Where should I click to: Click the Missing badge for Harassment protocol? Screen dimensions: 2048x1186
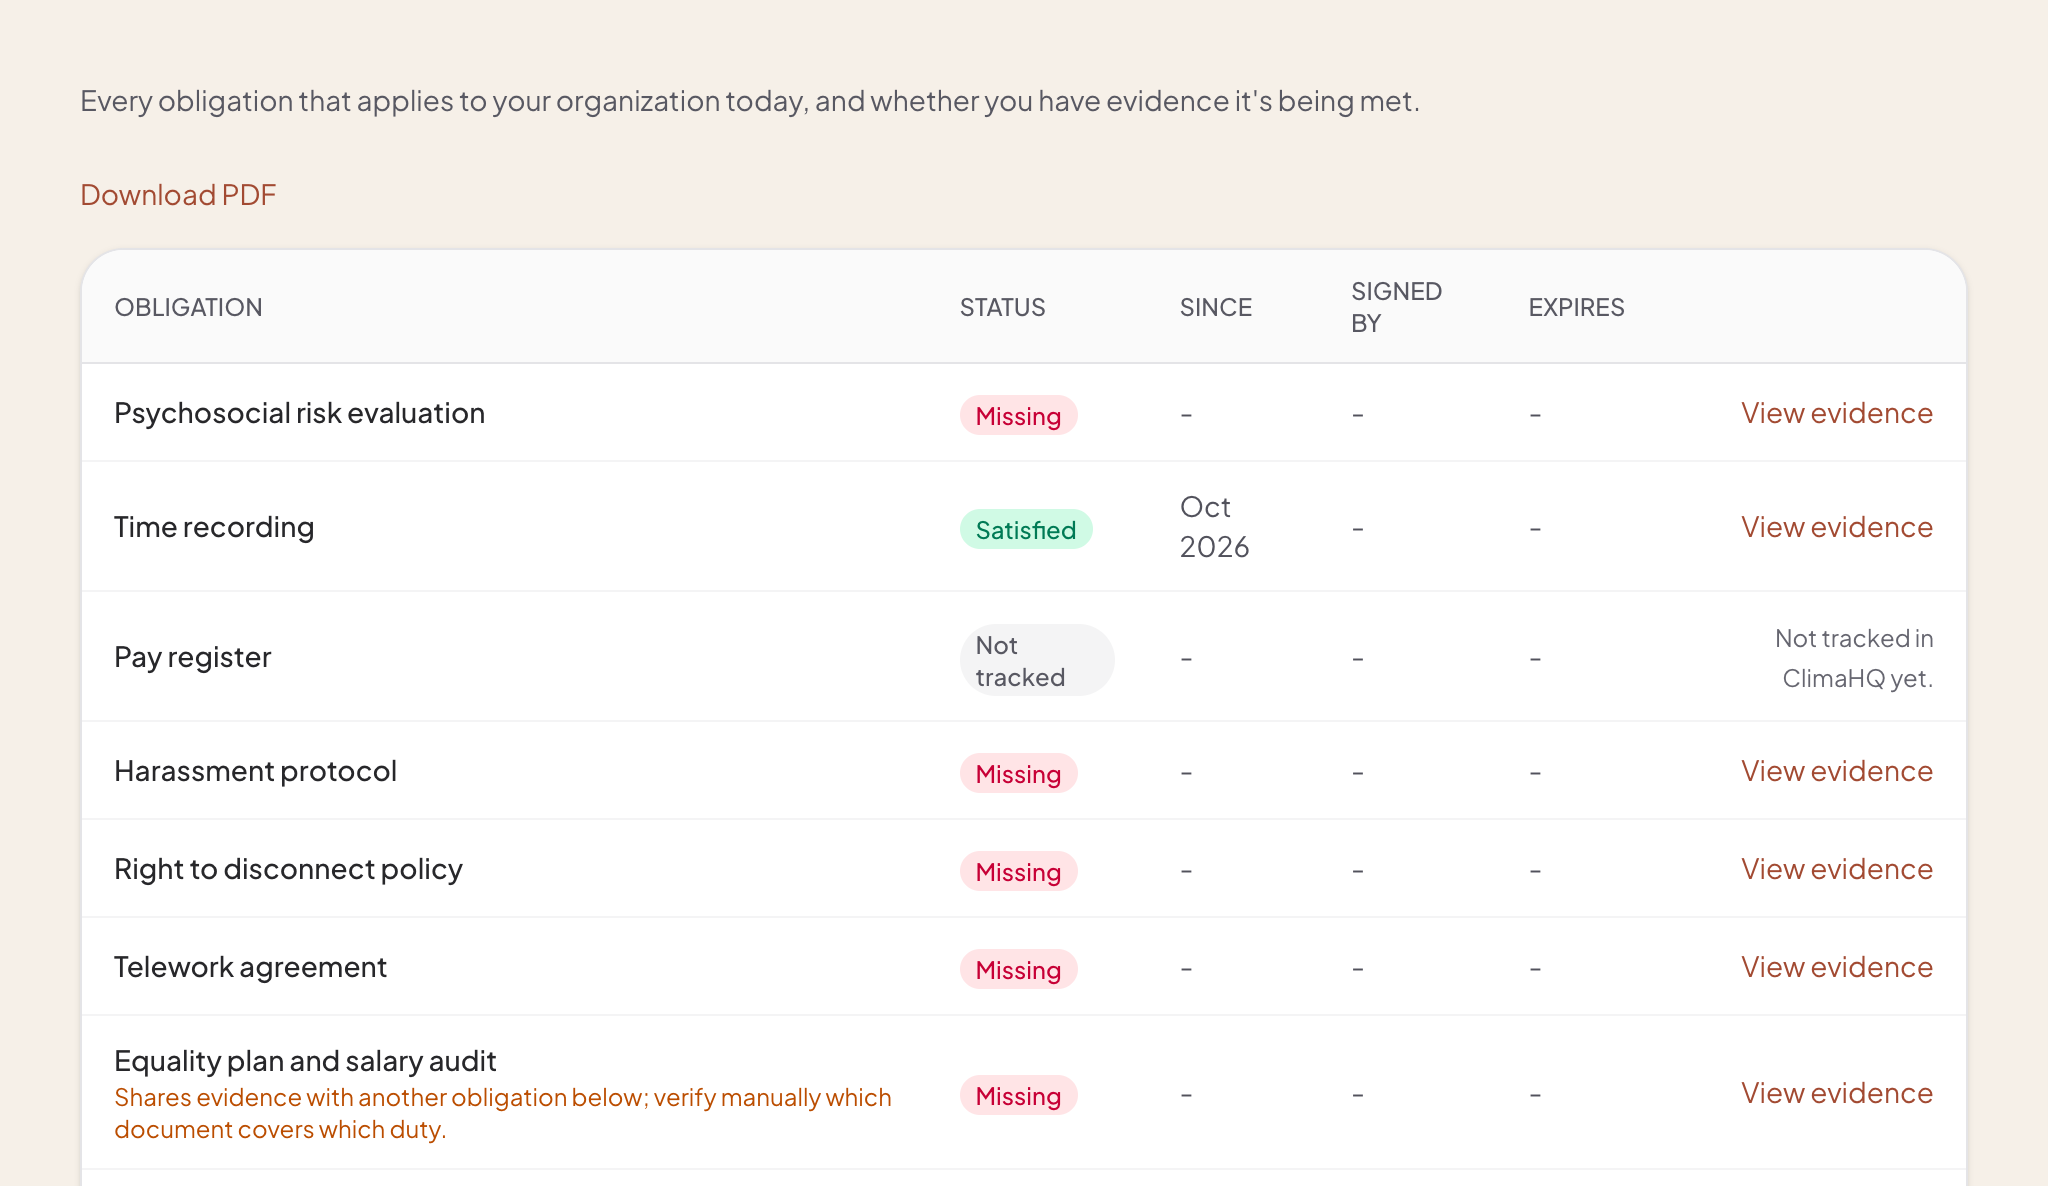[1018, 773]
